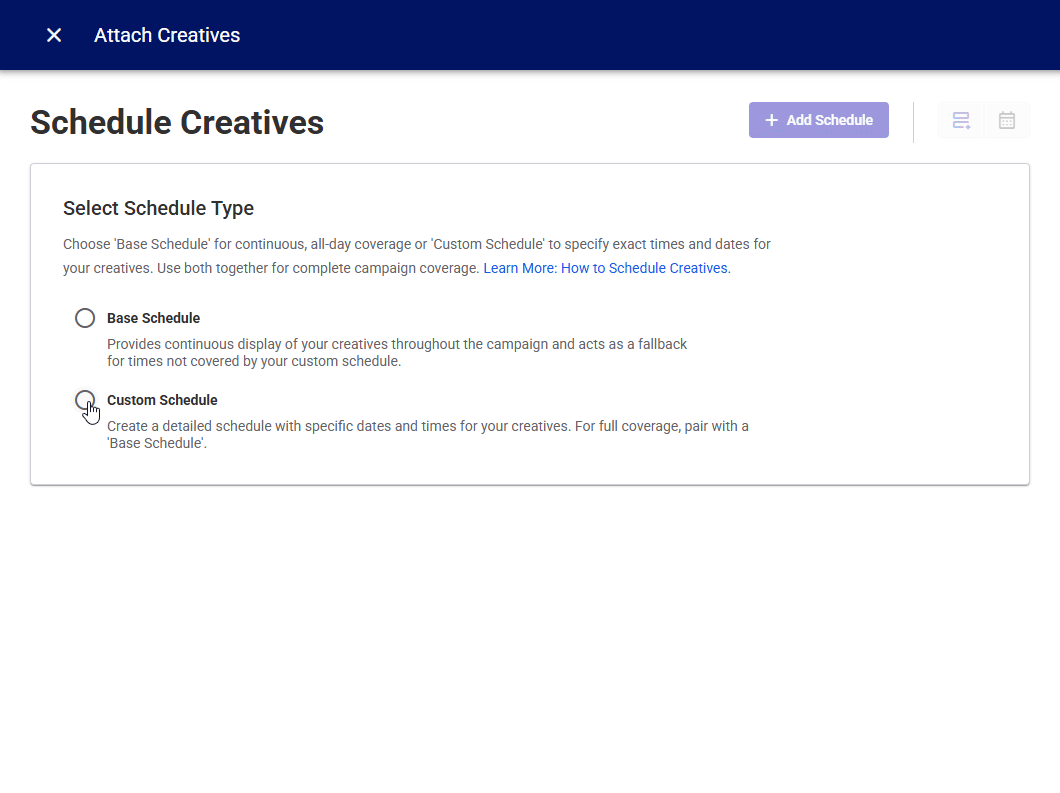Click the vertical divider beside Add Schedule
The image size is (1060, 793).
[x=913, y=122]
